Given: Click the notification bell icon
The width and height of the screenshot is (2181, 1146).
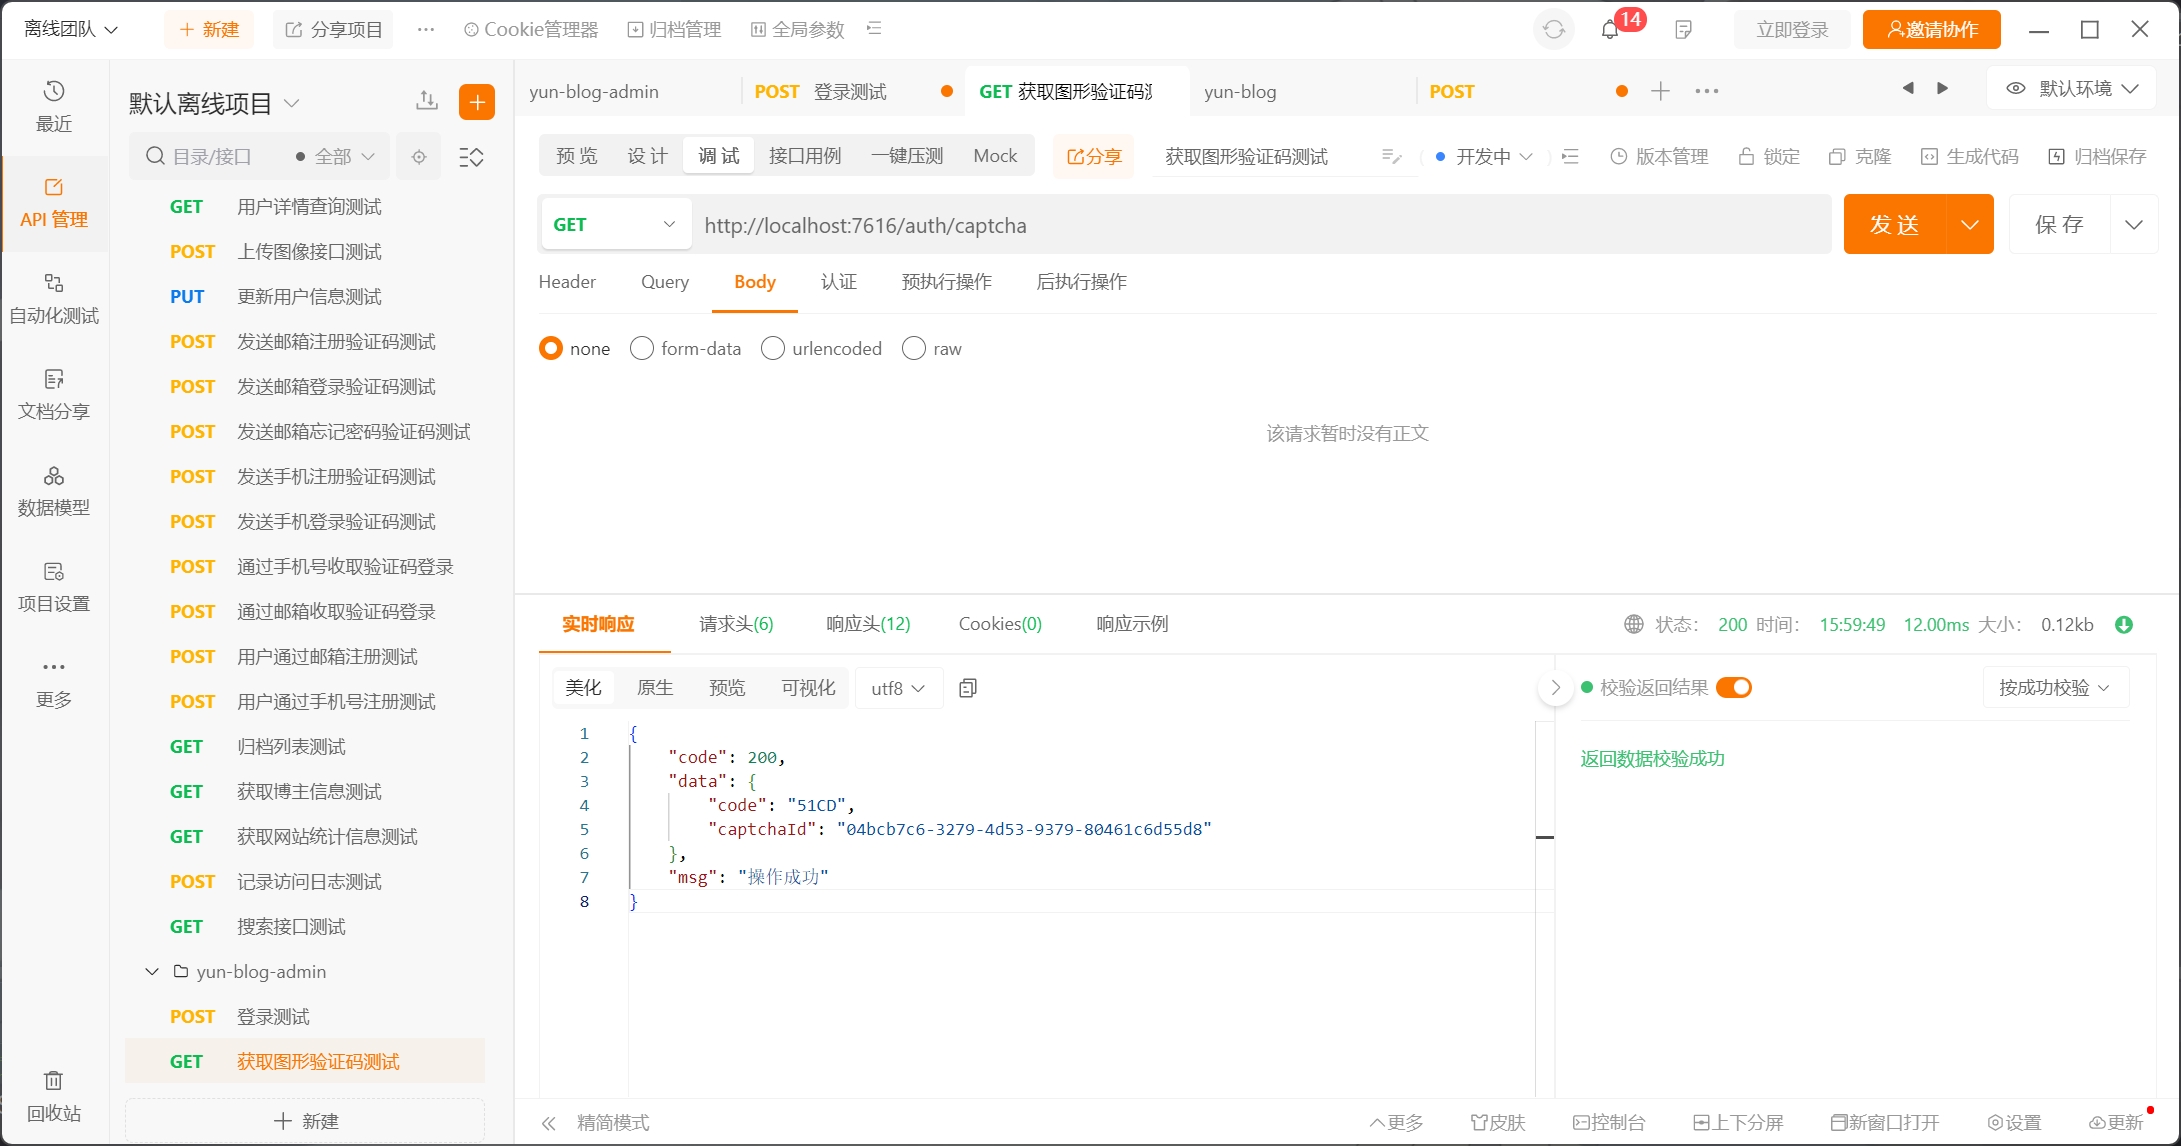Looking at the screenshot, I should point(1610,30).
